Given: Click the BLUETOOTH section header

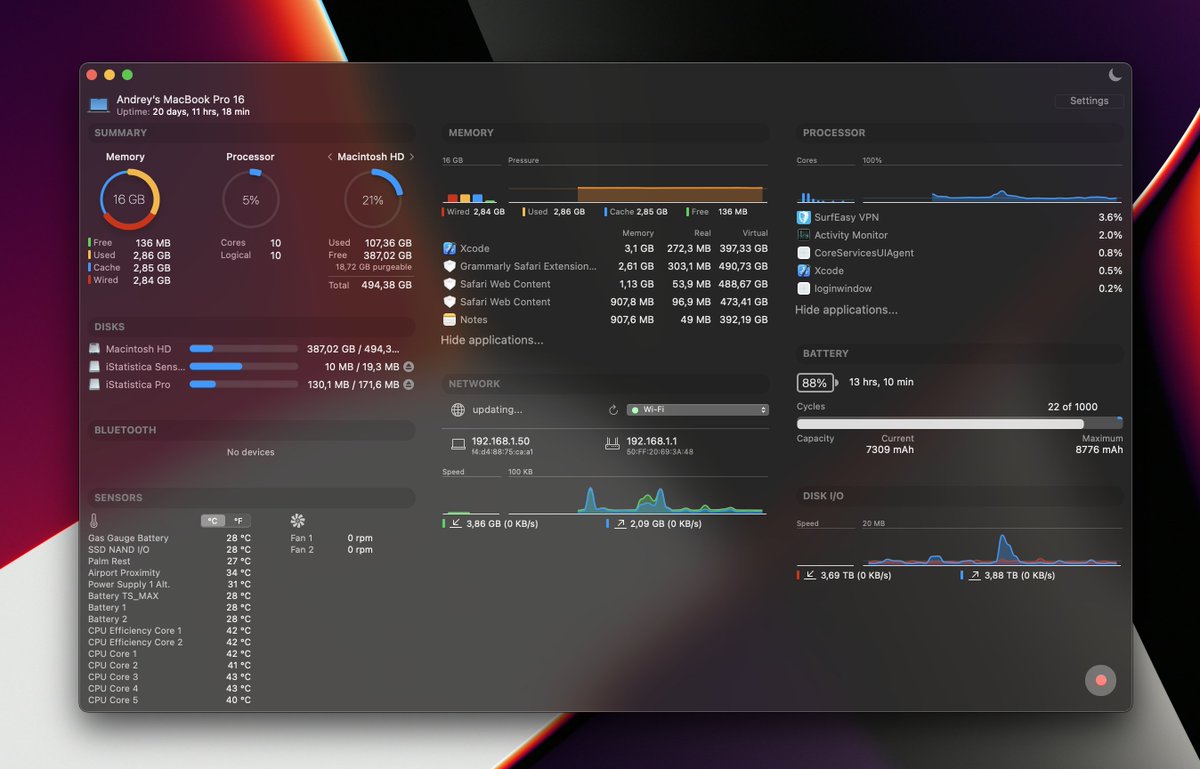Looking at the screenshot, I should (x=251, y=430).
